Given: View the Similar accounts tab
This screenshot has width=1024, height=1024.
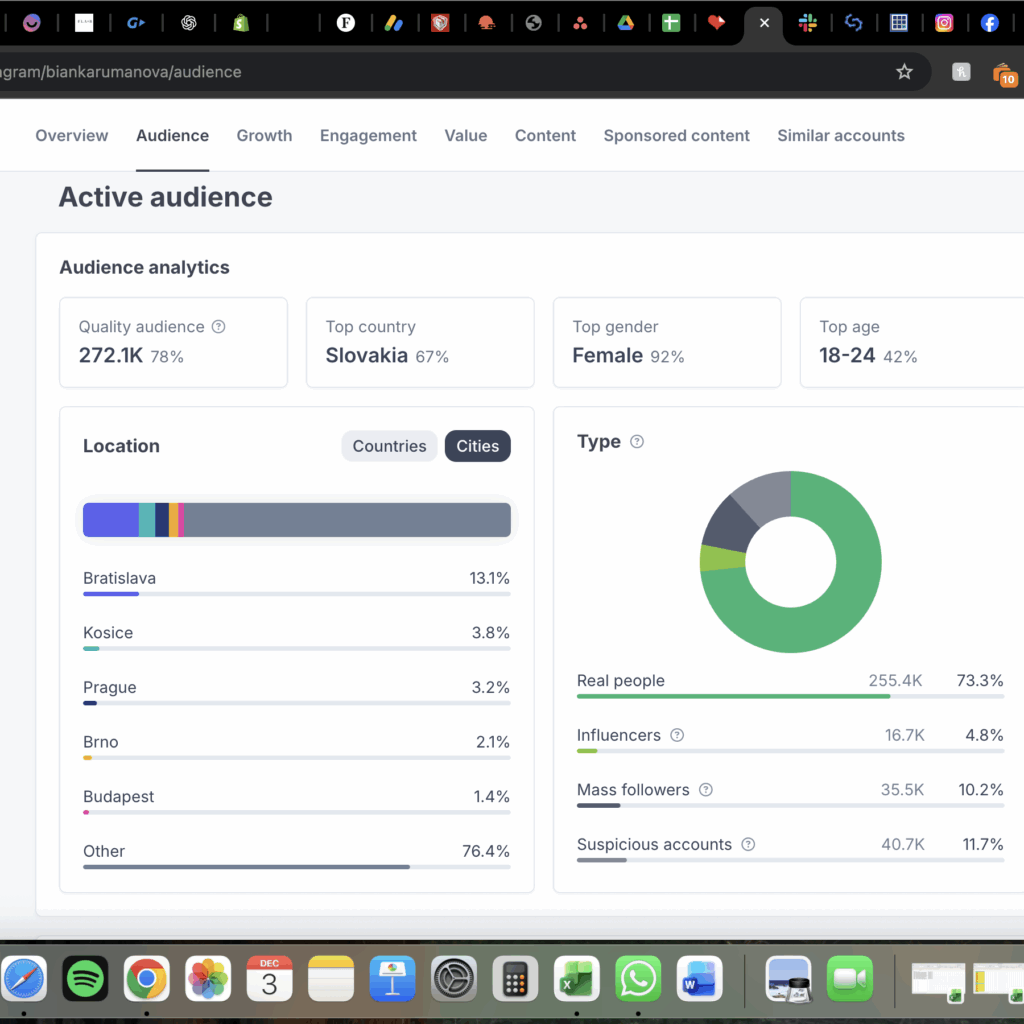Looking at the screenshot, I should pos(840,136).
